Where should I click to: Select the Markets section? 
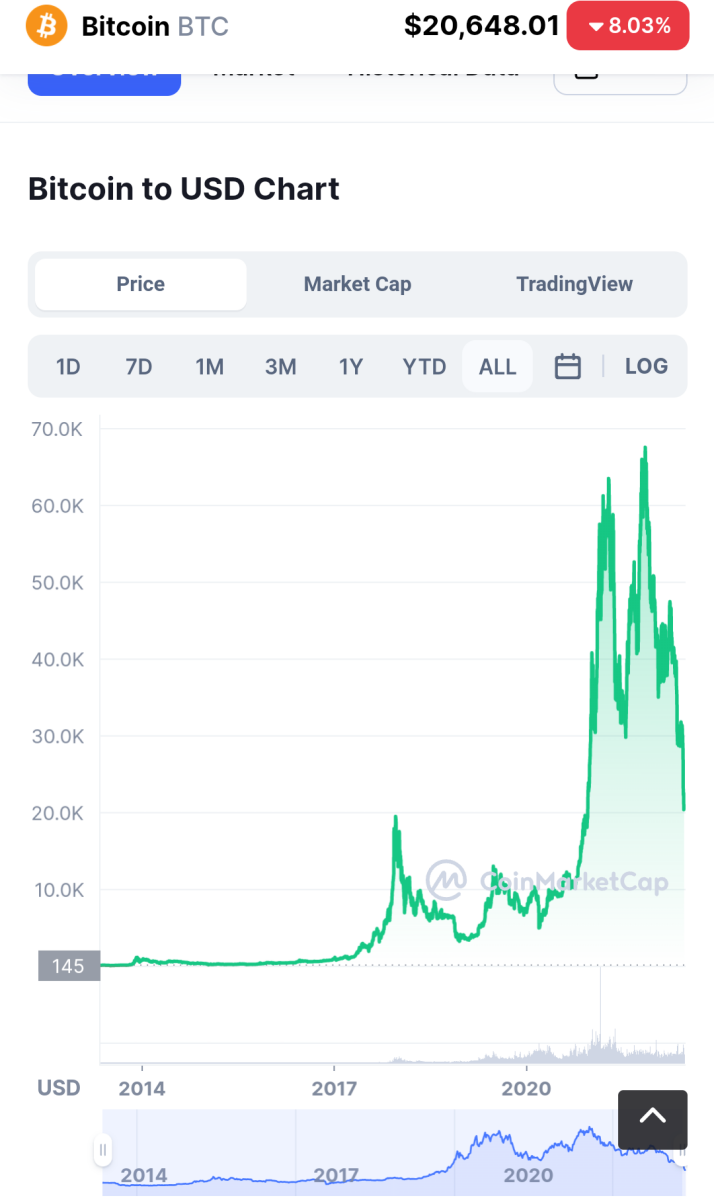coord(255,68)
